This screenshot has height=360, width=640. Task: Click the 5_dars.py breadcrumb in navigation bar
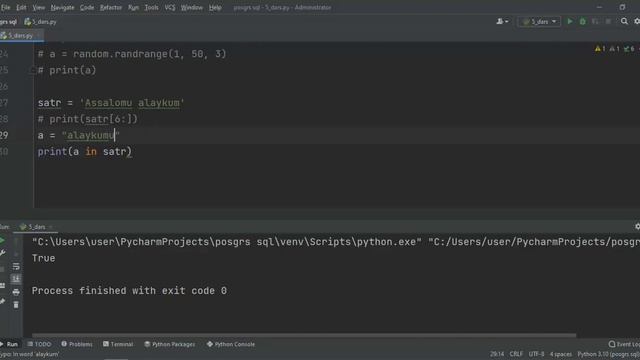tap(40, 22)
